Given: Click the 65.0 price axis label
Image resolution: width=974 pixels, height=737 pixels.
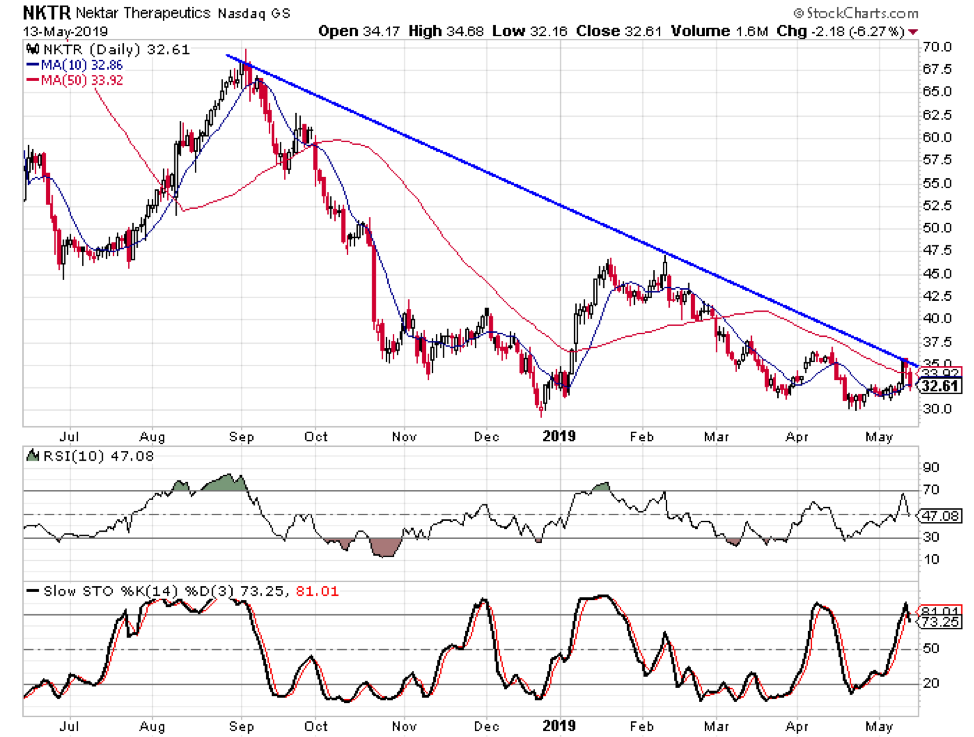Looking at the screenshot, I should tap(937, 91).
